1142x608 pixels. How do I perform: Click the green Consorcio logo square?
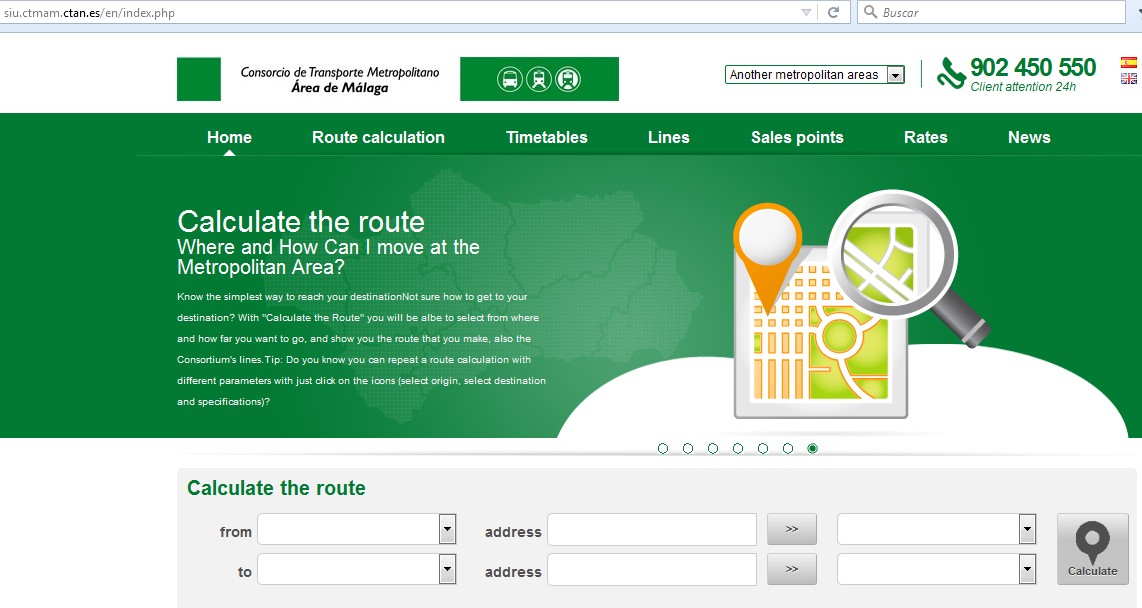(198, 79)
